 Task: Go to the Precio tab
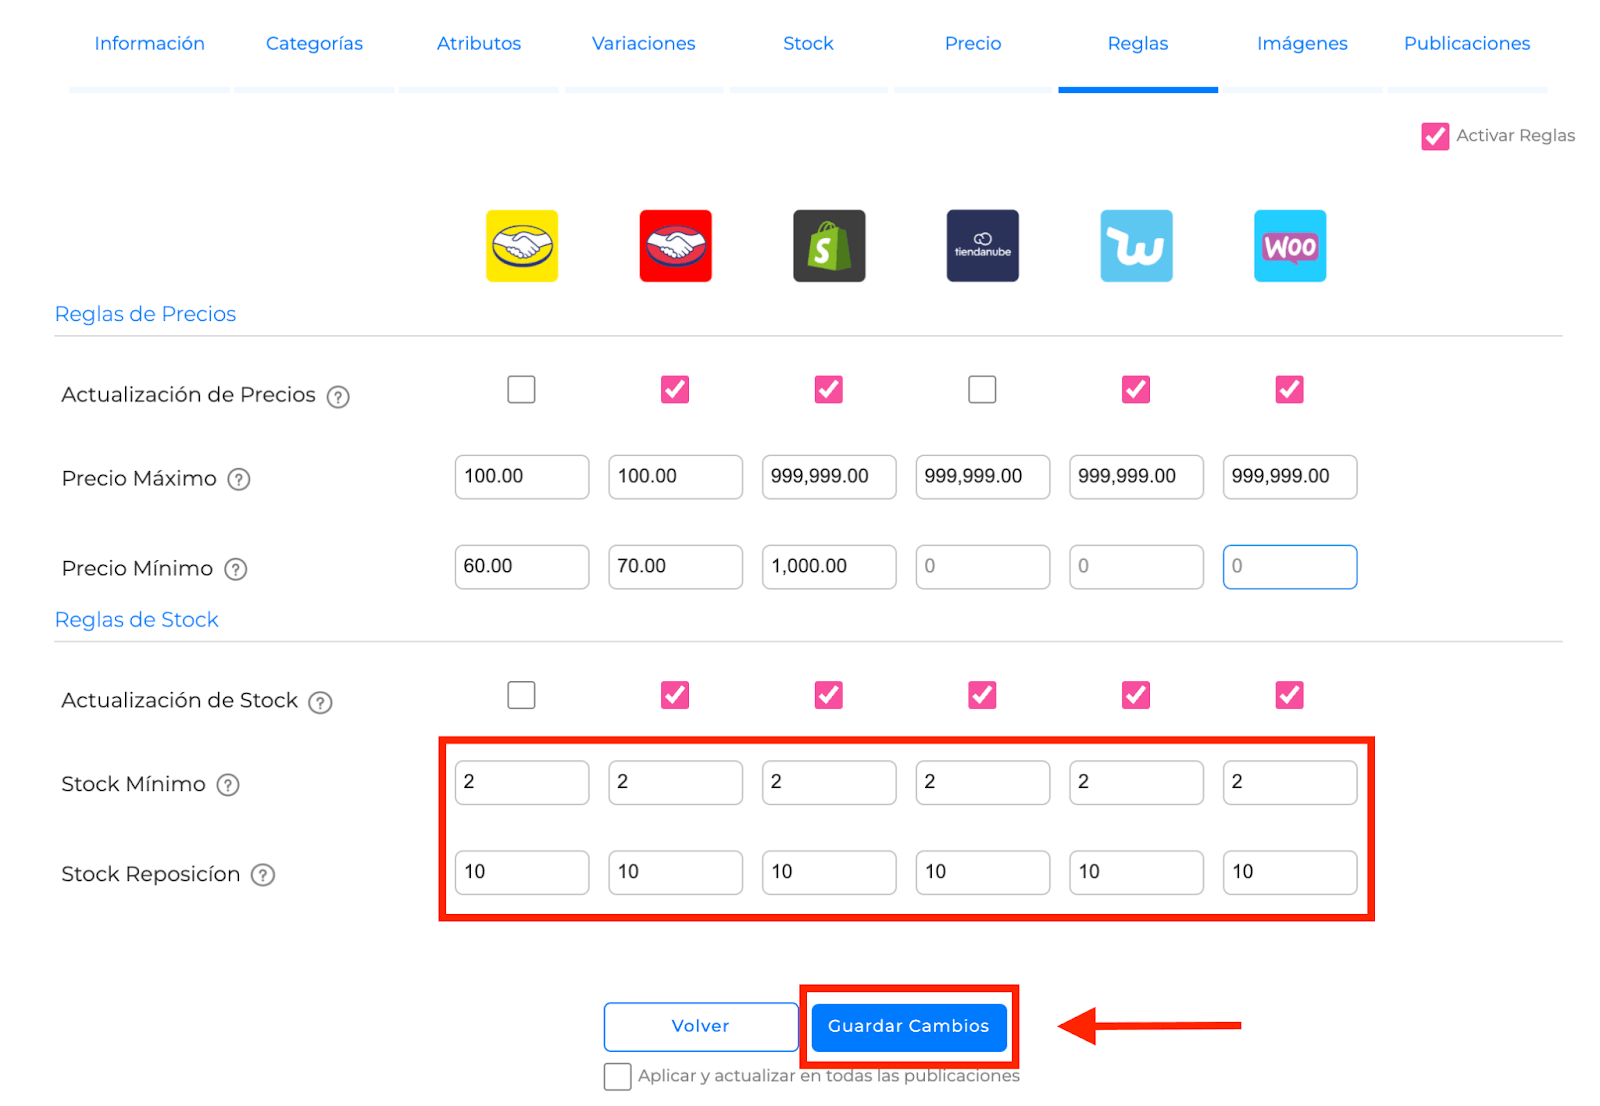973,44
